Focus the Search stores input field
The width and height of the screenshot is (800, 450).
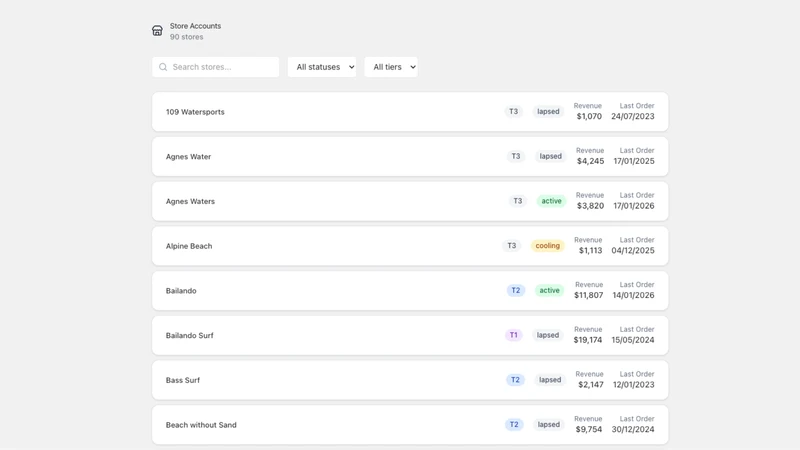(215, 67)
